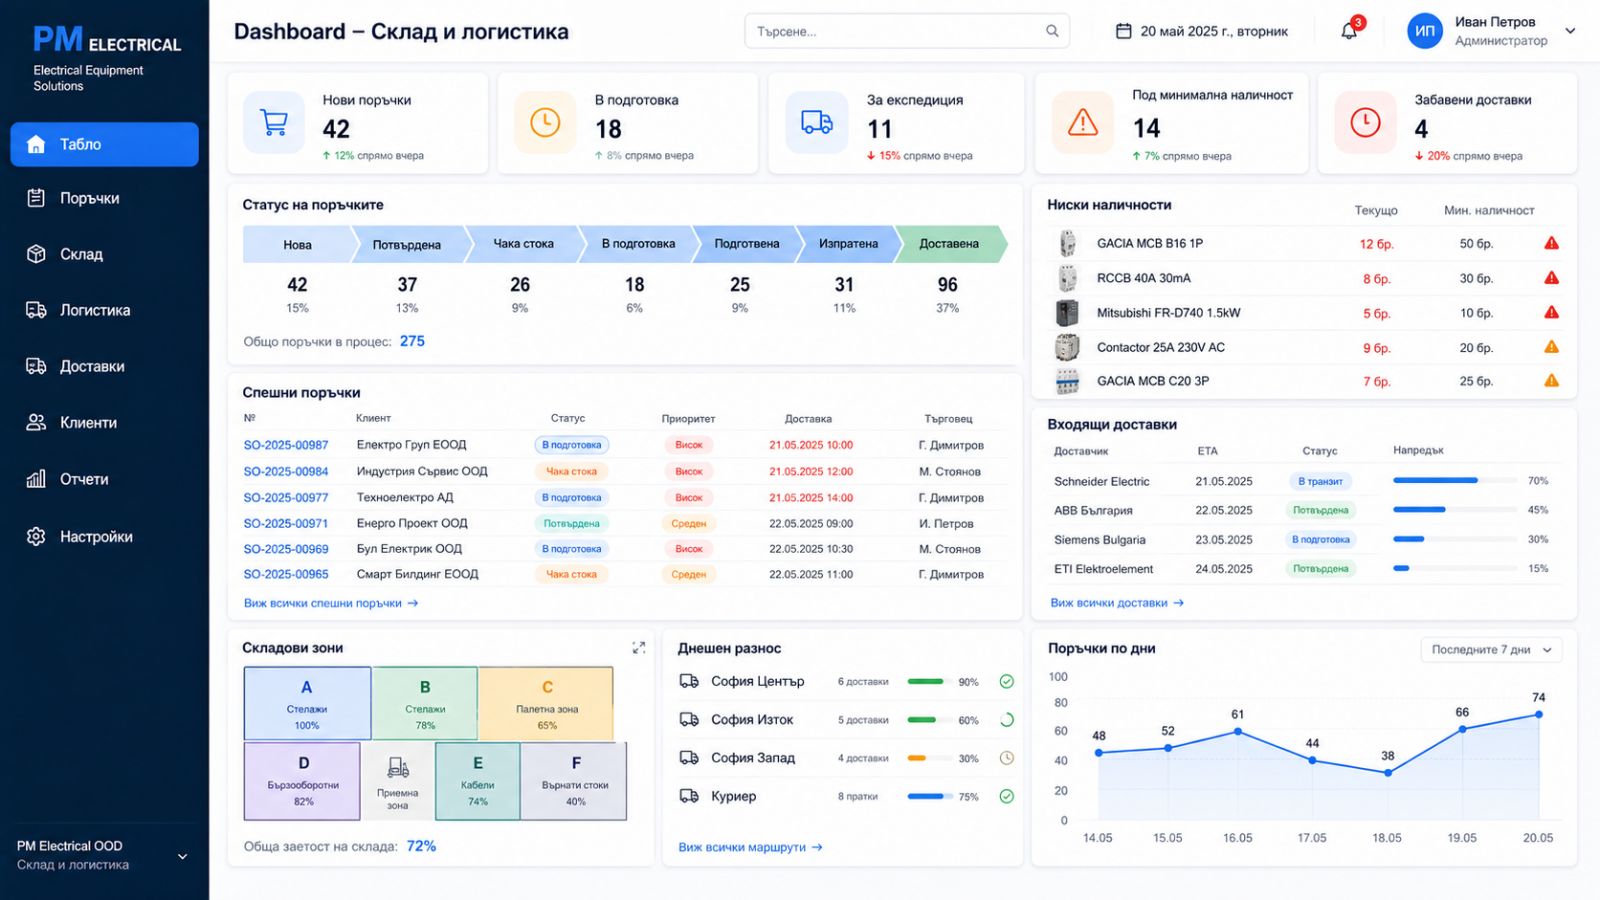
Task: Open order SO-2025-00971
Action: 286,523
